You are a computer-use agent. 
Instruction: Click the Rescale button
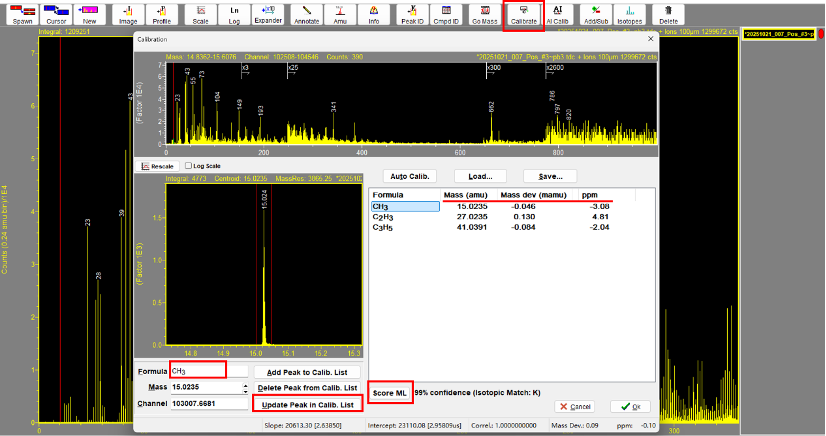click(x=158, y=166)
